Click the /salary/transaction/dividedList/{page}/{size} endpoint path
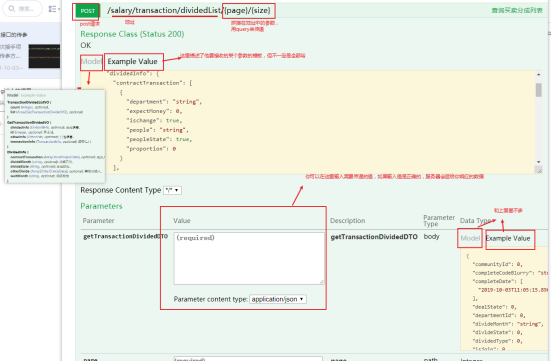This screenshot has height=361, width=551. click(x=189, y=11)
